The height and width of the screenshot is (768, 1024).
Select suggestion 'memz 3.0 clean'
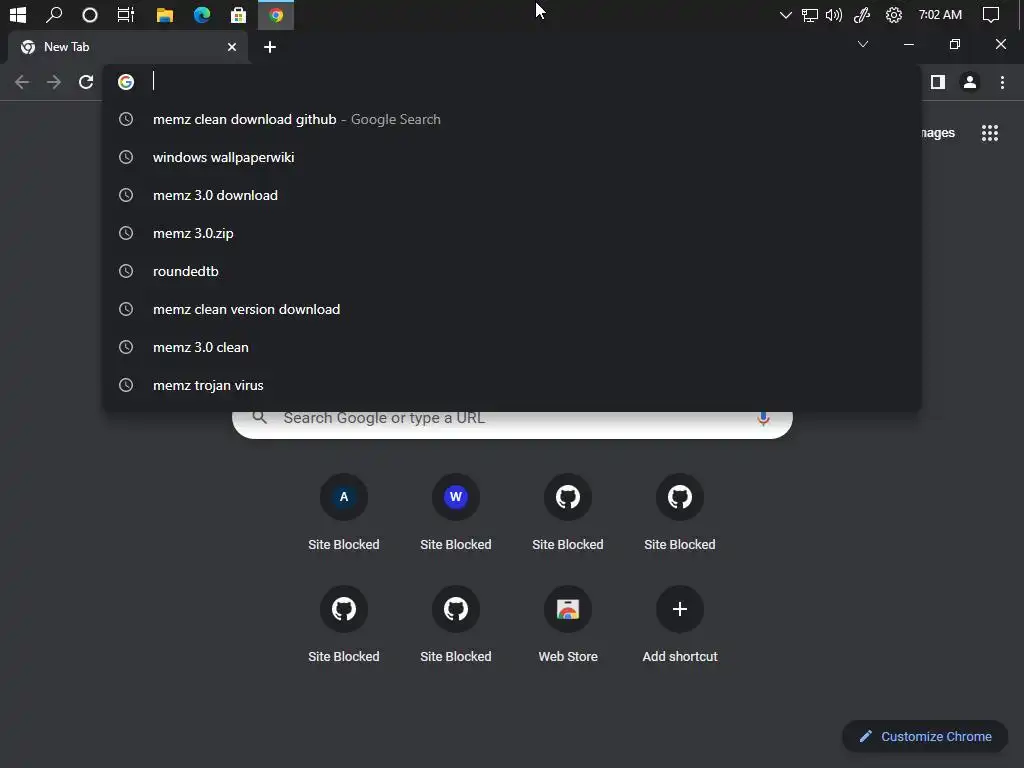[x=512, y=347]
